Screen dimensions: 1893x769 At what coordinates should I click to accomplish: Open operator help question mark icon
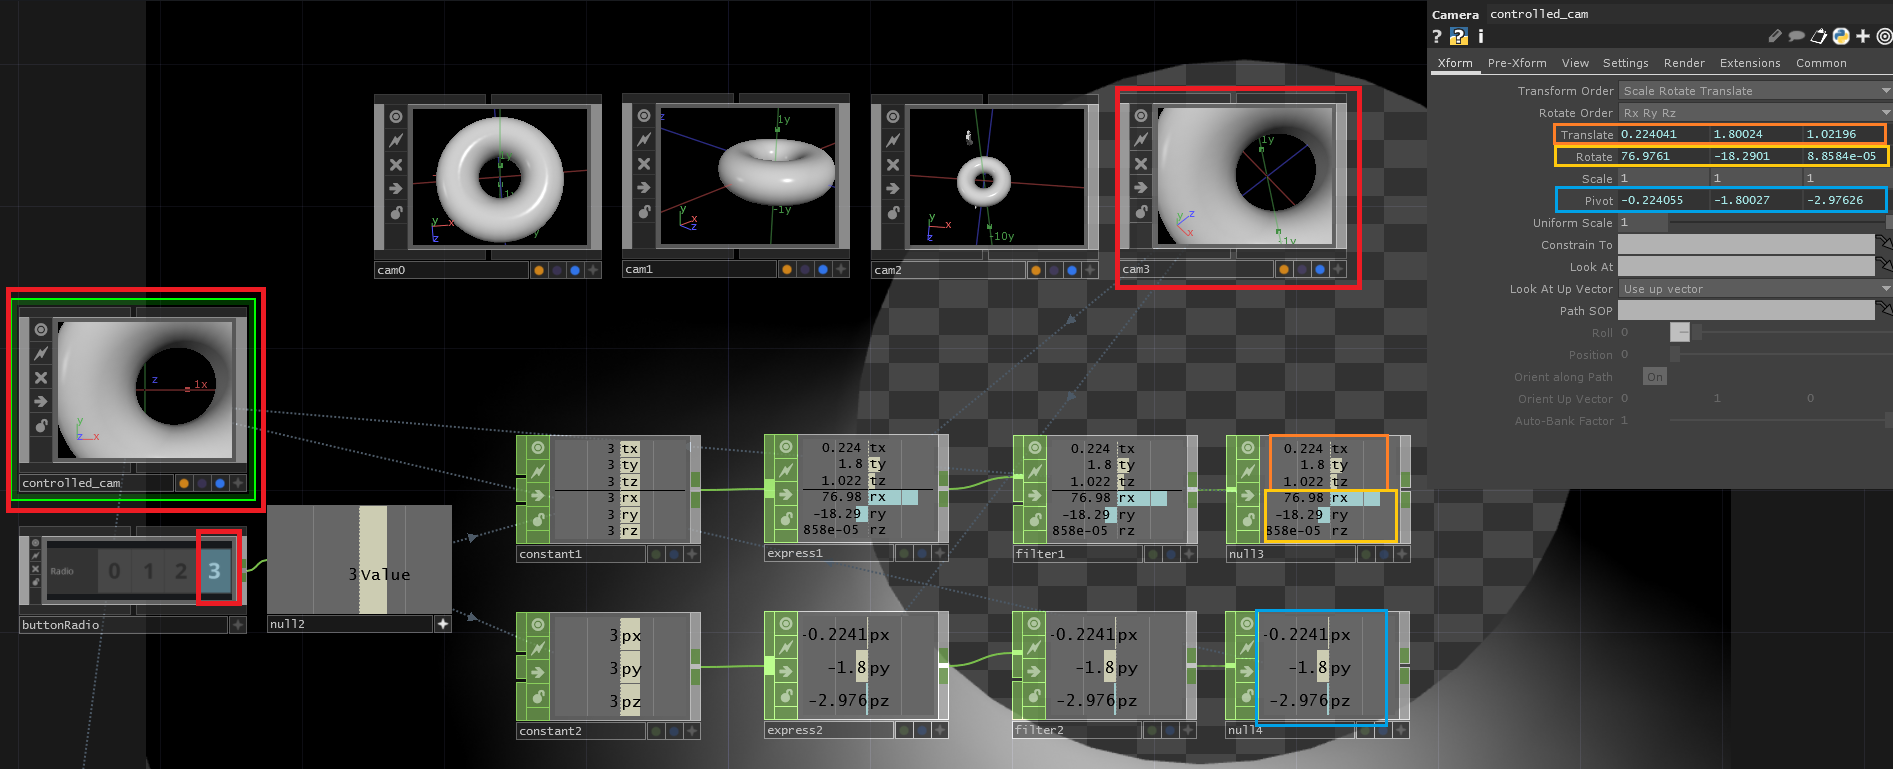tap(1437, 37)
